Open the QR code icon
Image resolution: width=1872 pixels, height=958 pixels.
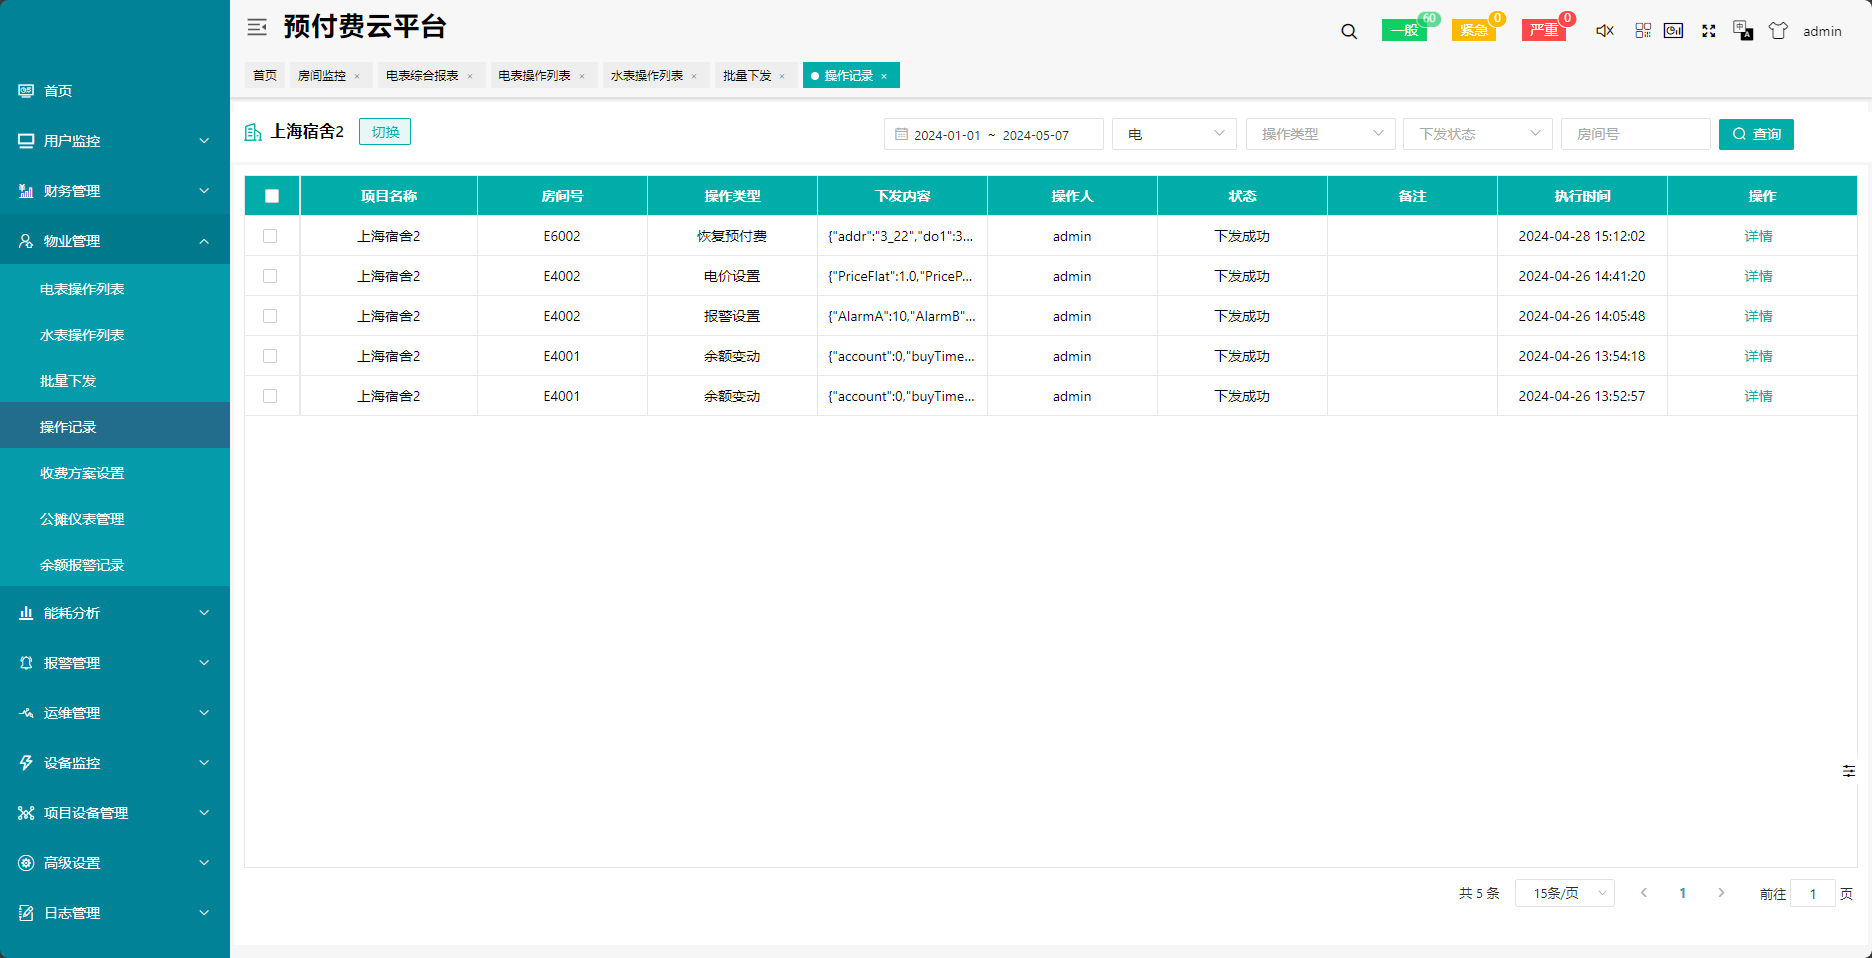pyautogui.click(x=1643, y=31)
